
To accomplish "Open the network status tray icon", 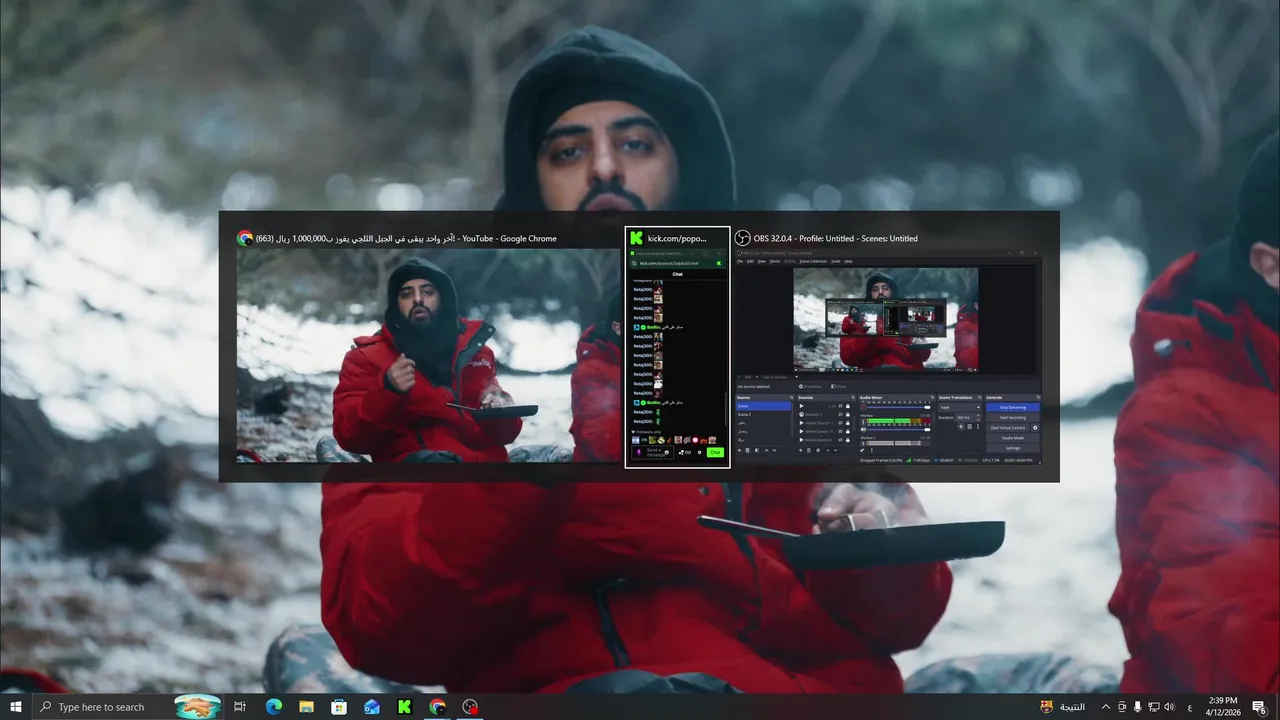I will pos(1153,707).
